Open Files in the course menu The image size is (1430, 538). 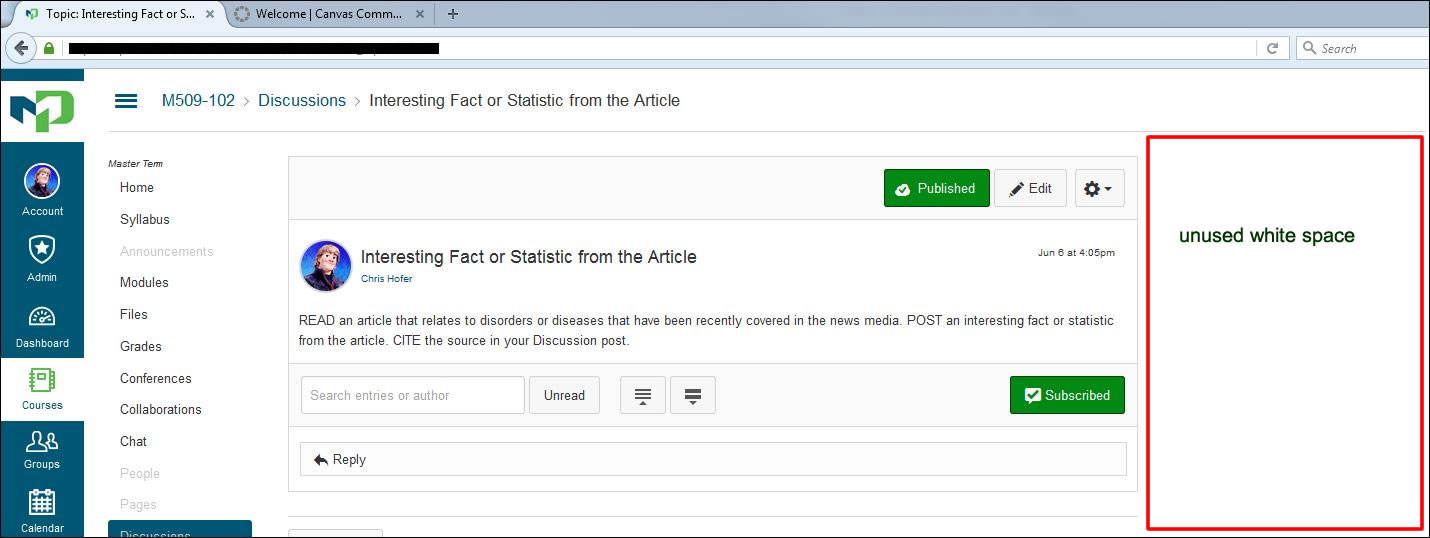coord(134,314)
